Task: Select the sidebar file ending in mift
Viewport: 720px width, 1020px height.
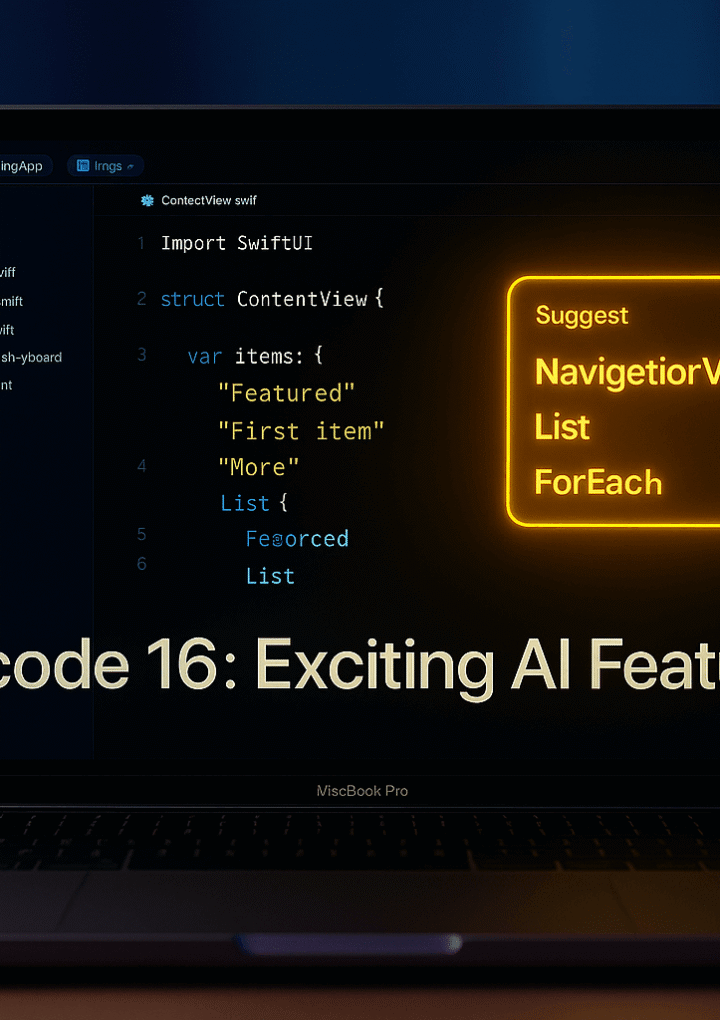Action: pyautogui.click(x=12, y=301)
